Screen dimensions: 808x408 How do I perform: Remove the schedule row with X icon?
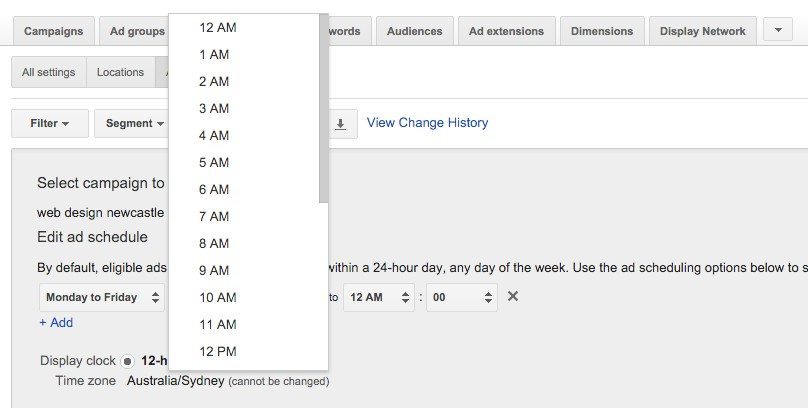pyautogui.click(x=513, y=297)
